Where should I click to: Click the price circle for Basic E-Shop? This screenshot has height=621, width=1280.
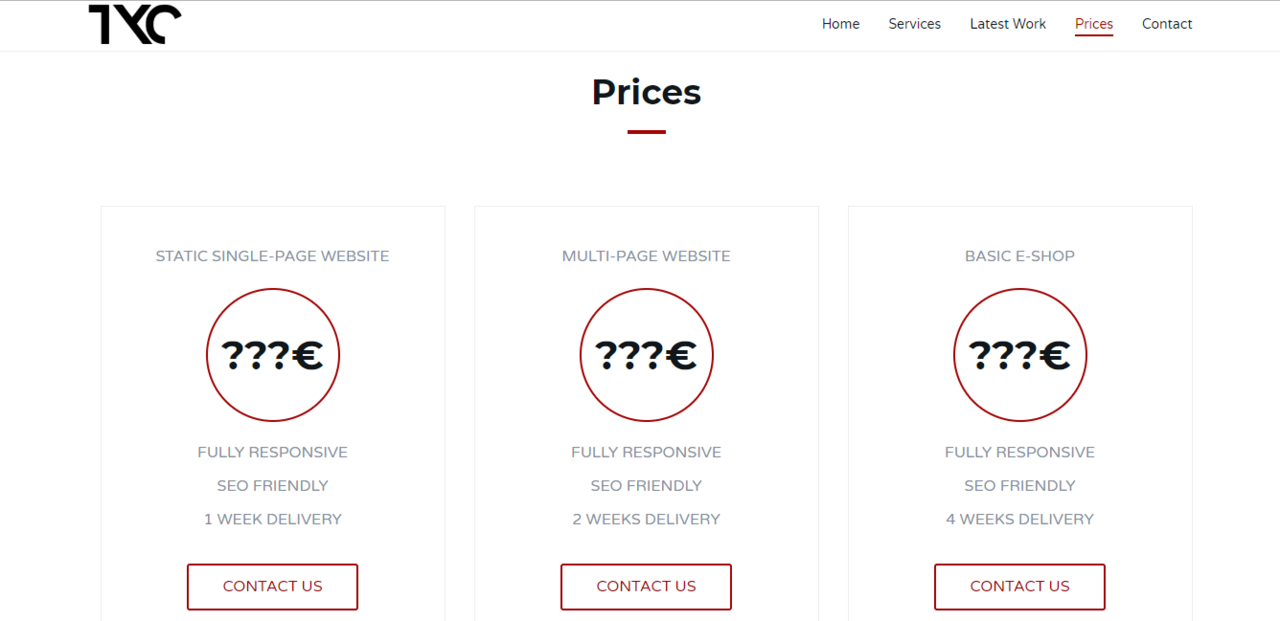point(1020,355)
